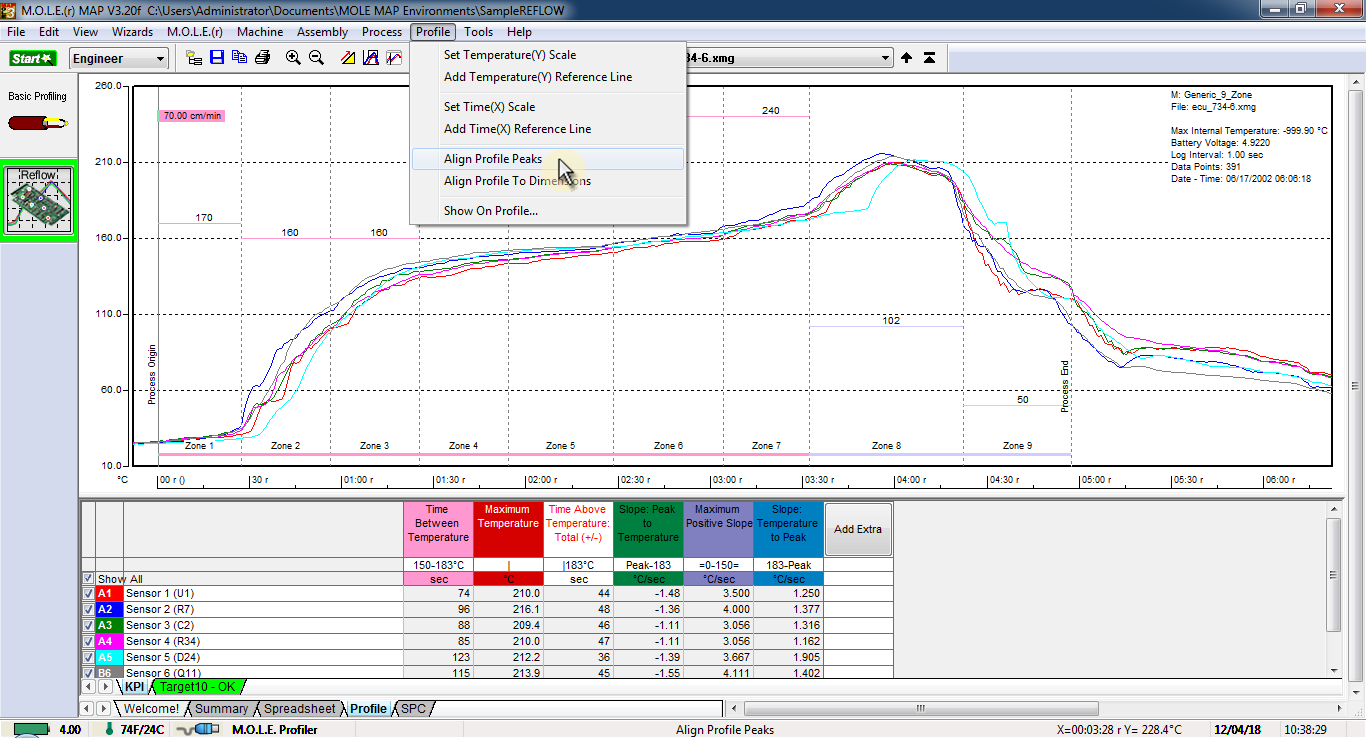This screenshot has height=738, width=1366.
Task: Open the Reflow circuit board thumbnail
Action: coord(39,201)
